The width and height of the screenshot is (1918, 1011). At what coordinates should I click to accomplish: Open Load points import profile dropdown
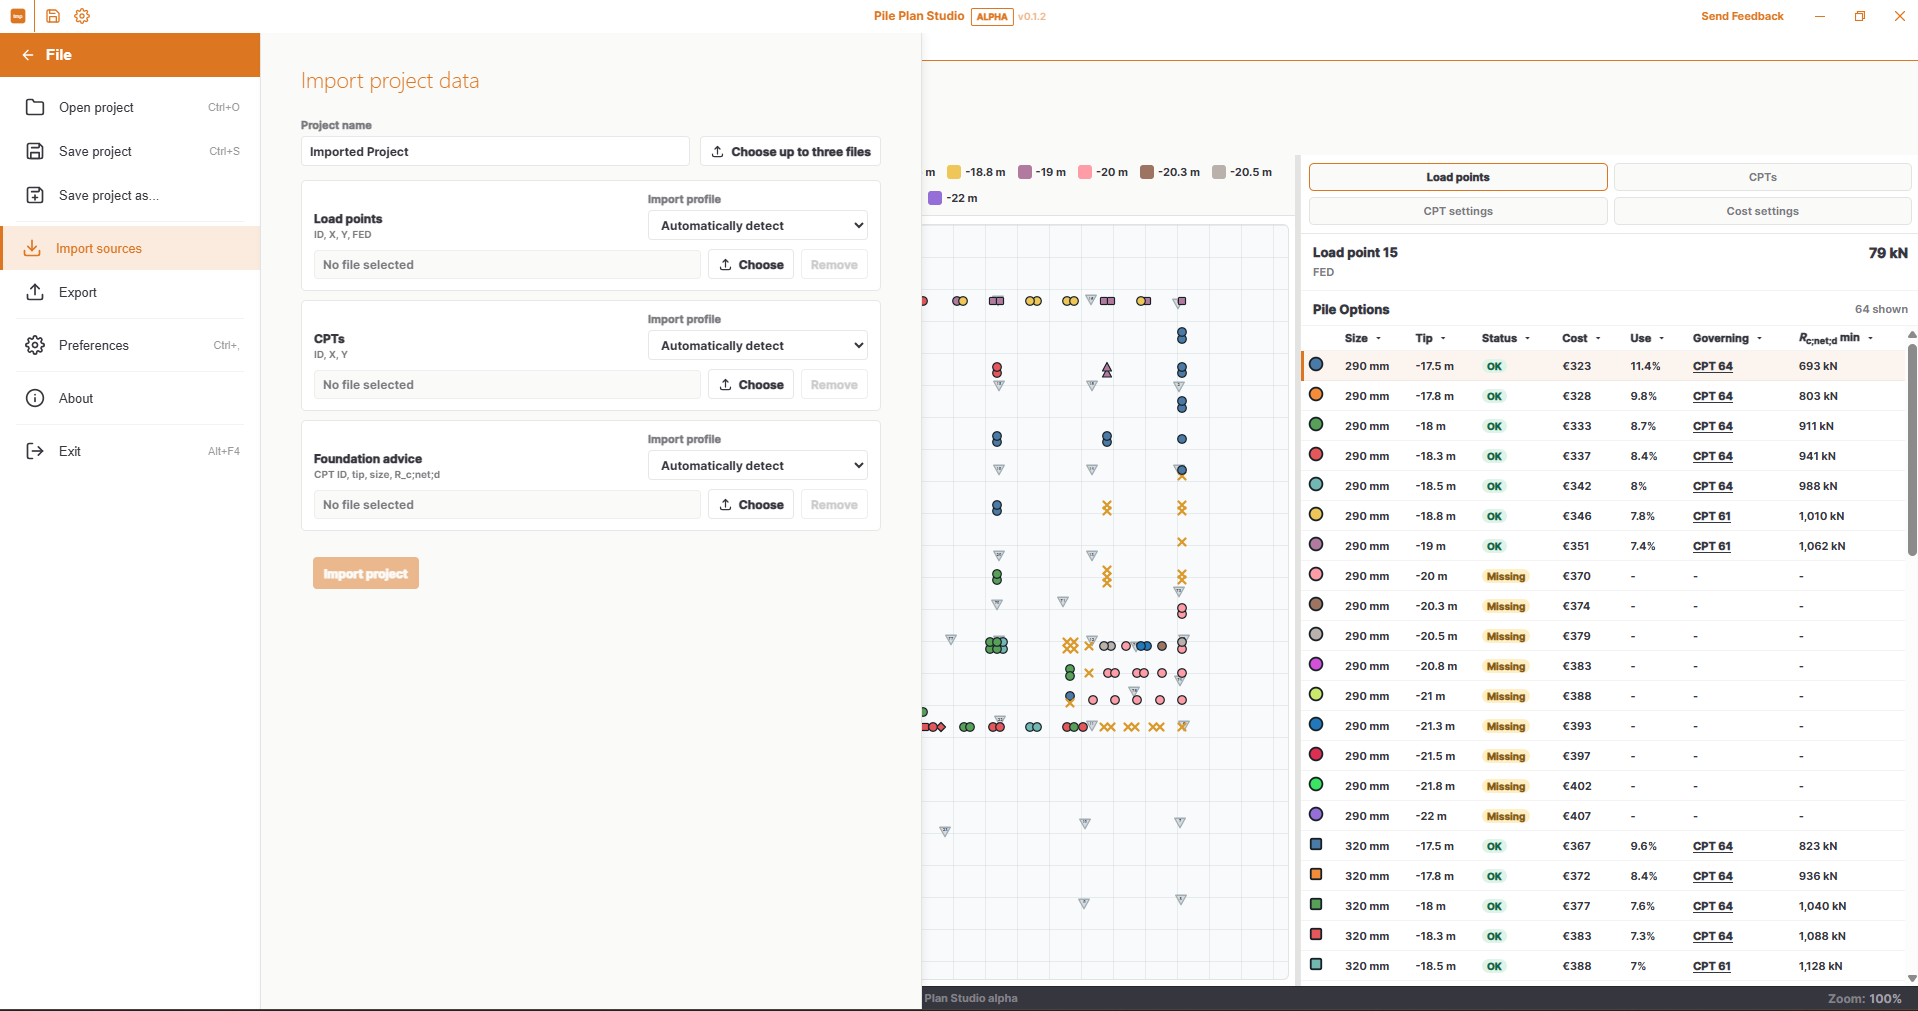point(758,225)
